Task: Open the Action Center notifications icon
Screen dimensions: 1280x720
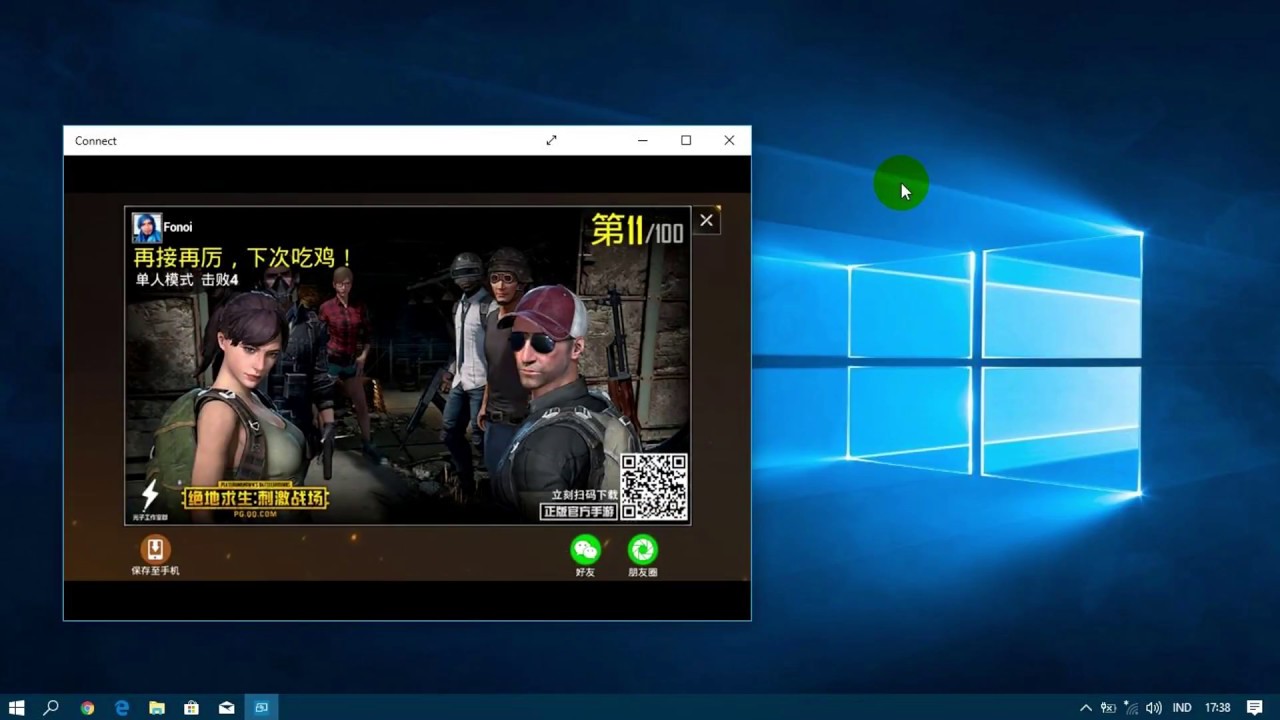Action: coord(1255,707)
